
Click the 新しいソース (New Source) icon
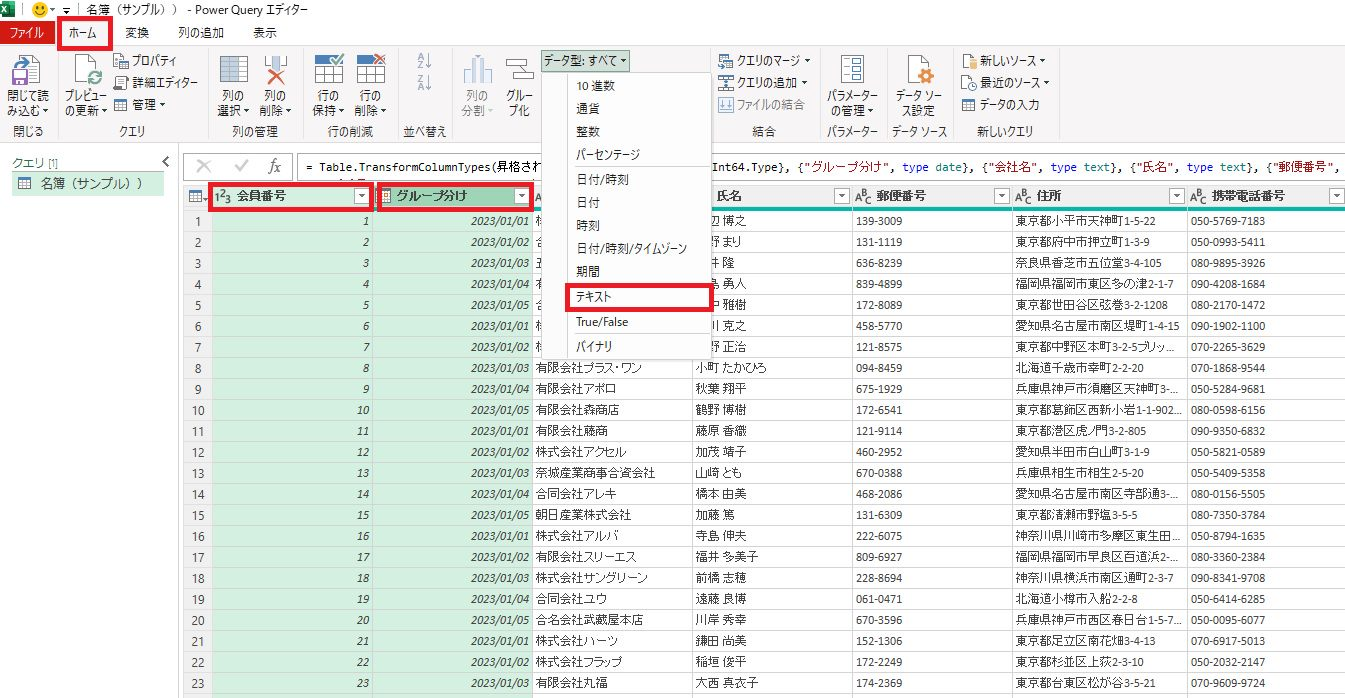pos(968,61)
